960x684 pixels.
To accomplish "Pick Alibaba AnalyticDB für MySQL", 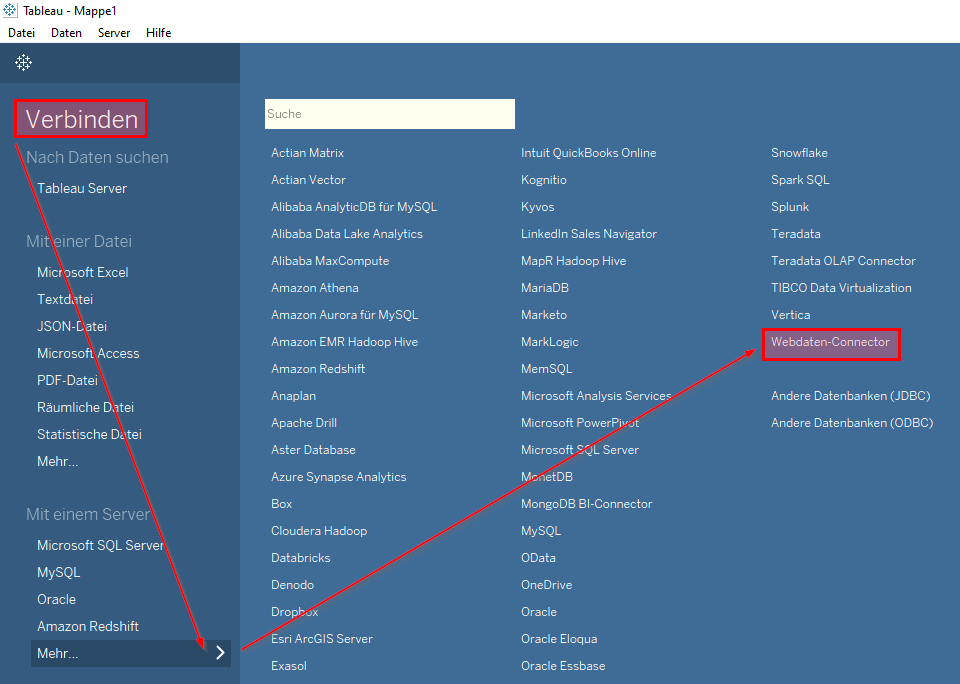I will (354, 206).
